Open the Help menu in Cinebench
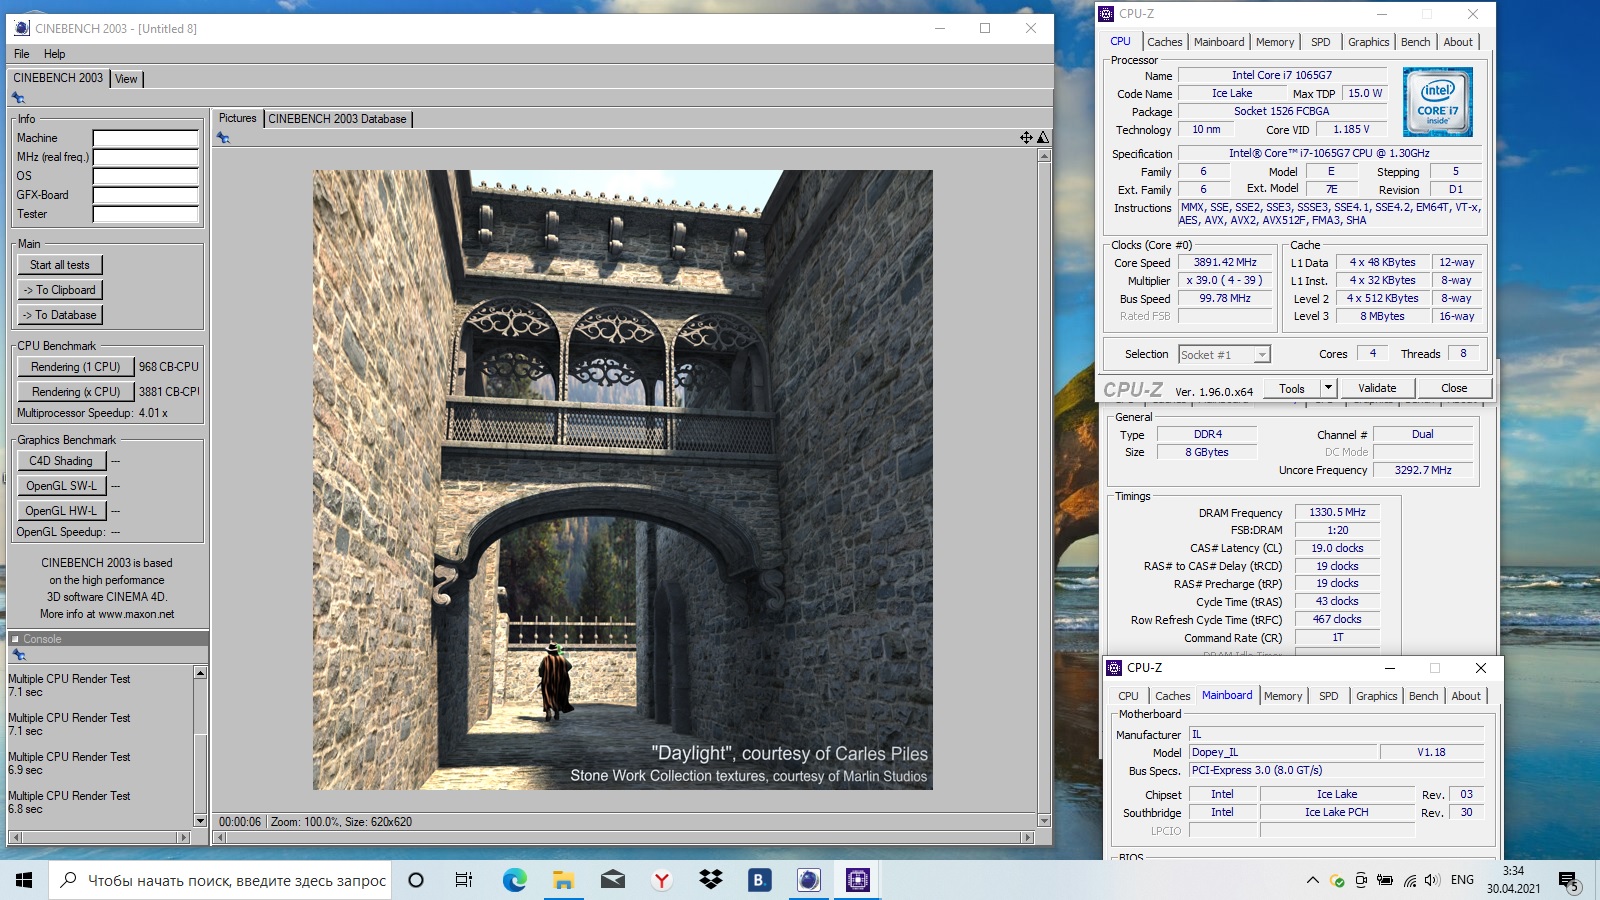This screenshot has width=1600, height=900. pos(55,54)
